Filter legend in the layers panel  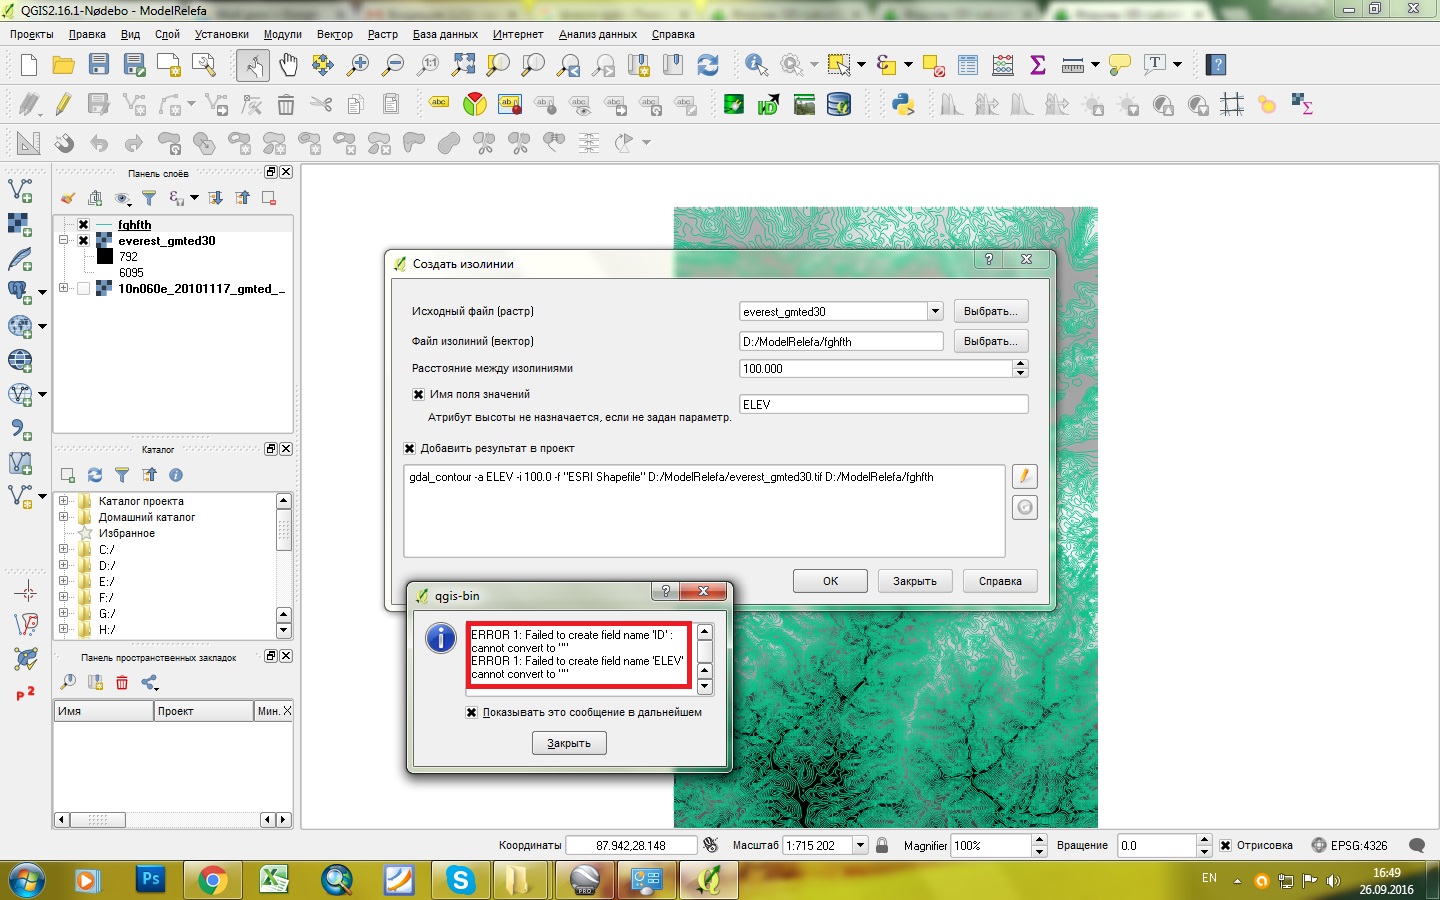[x=149, y=198]
